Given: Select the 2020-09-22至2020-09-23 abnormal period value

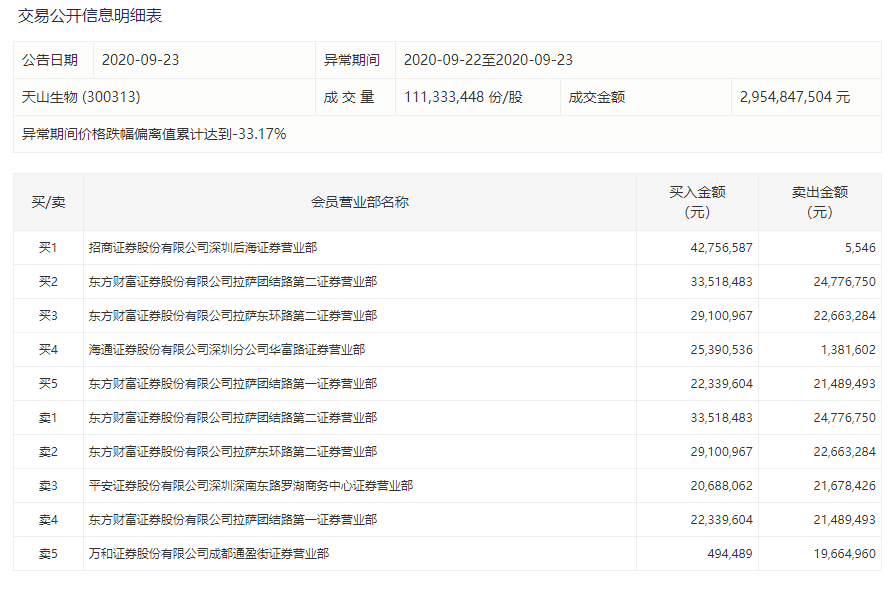Looking at the screenshot, I should click(x=488, y=60).
